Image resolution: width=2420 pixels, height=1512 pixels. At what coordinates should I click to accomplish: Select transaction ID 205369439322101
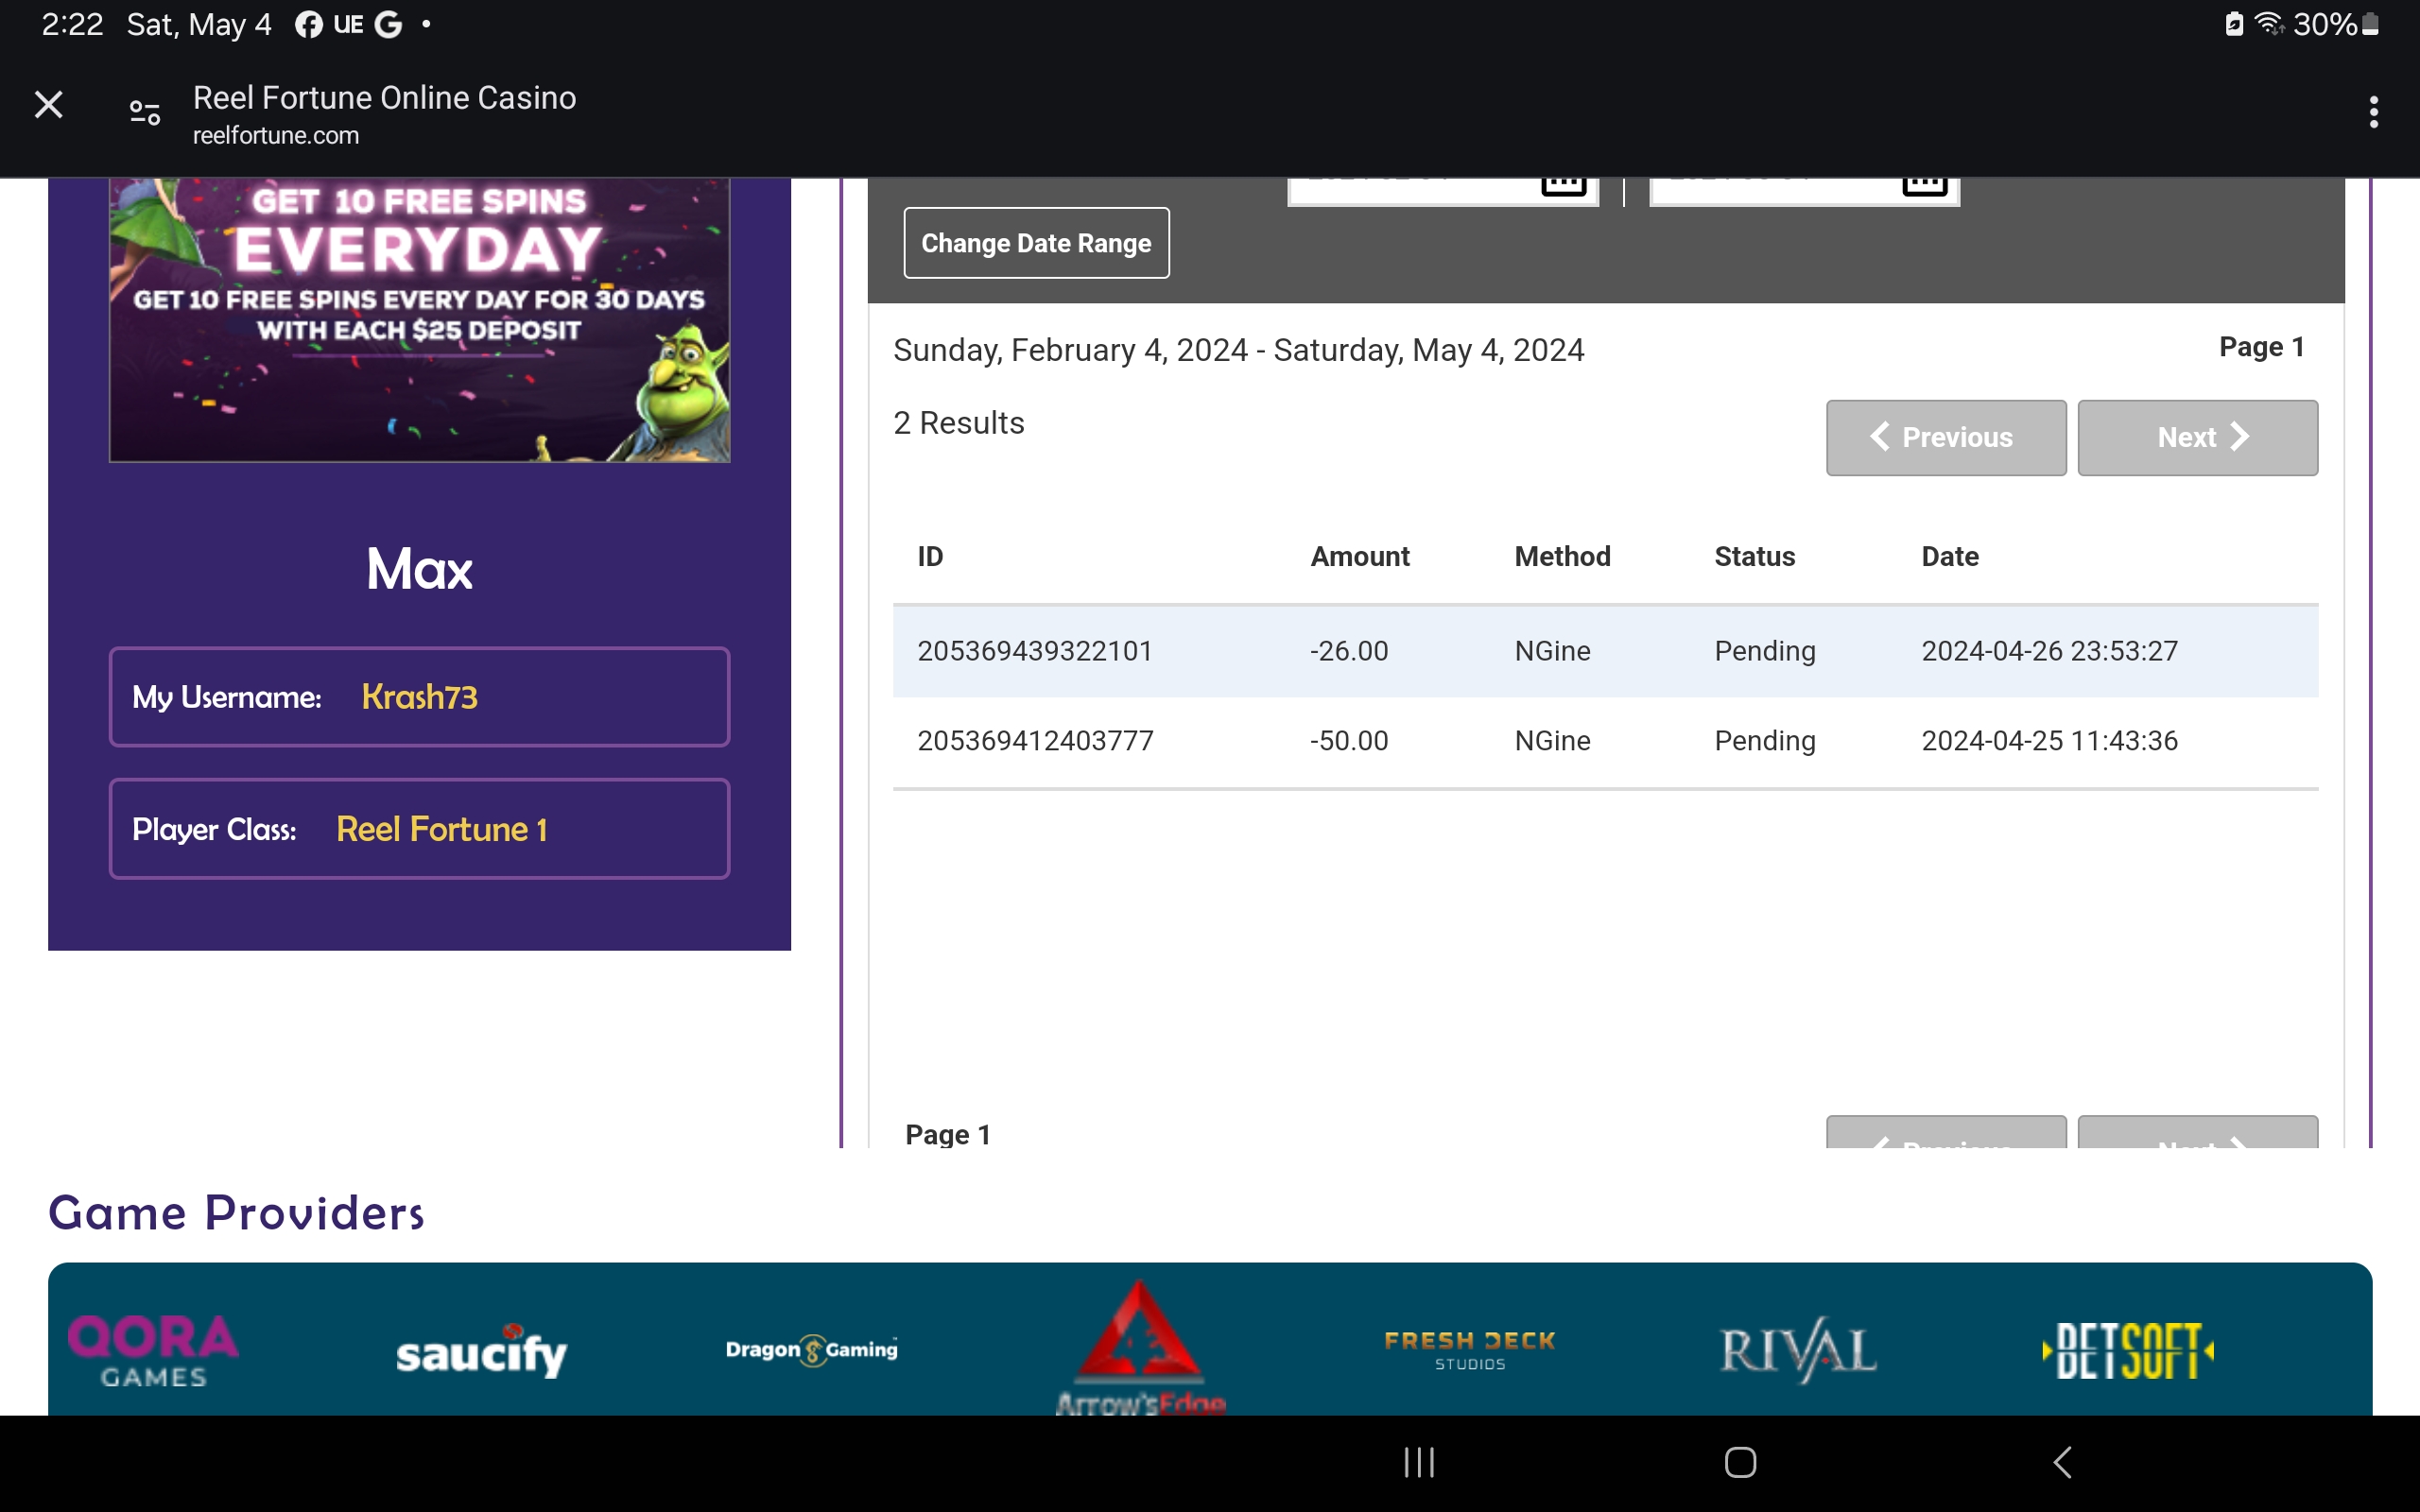(x=1035, y=651)
